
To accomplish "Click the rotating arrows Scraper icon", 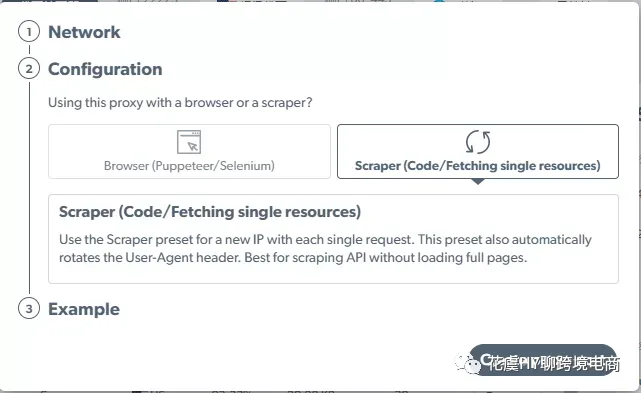I will pyautogui.click(x=477, y=142).
